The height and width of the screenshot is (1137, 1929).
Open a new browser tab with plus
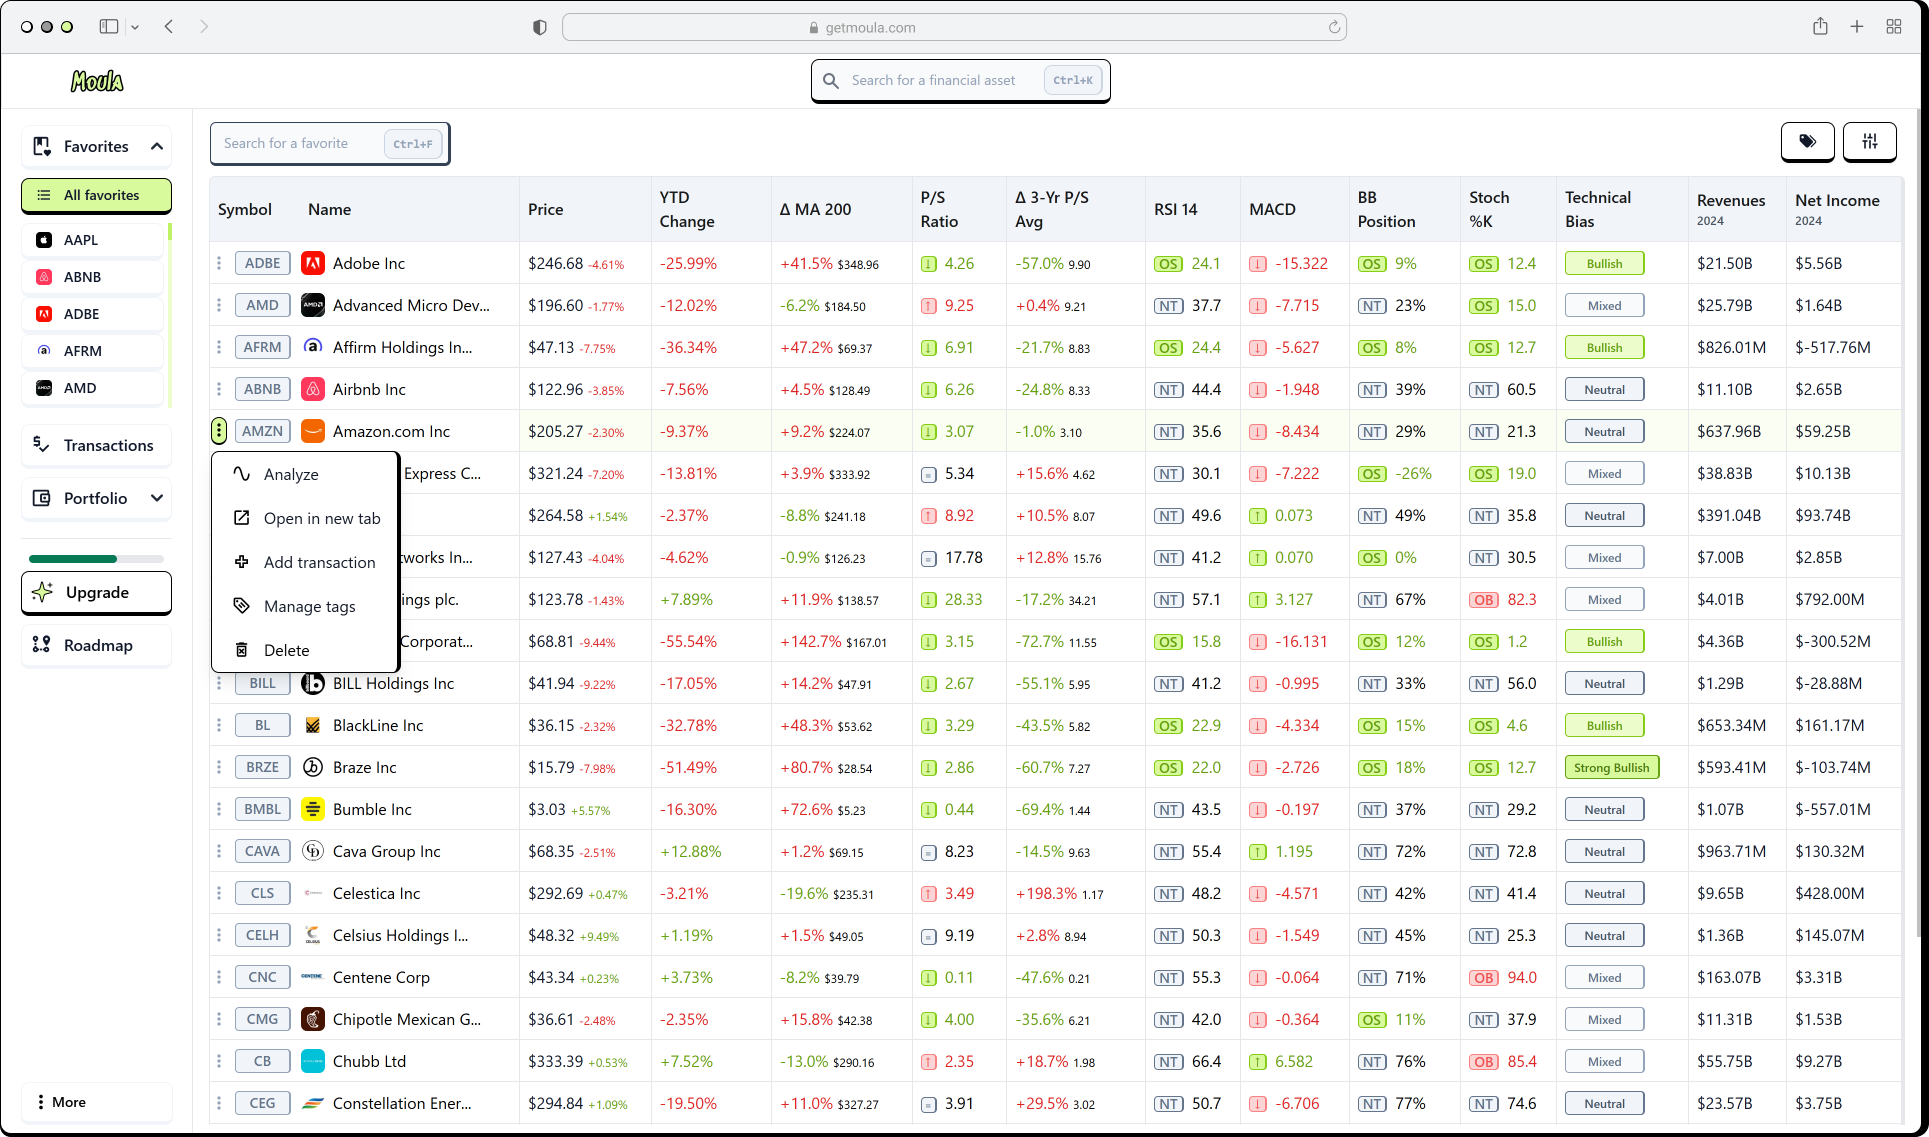(x=1857, y=27)
